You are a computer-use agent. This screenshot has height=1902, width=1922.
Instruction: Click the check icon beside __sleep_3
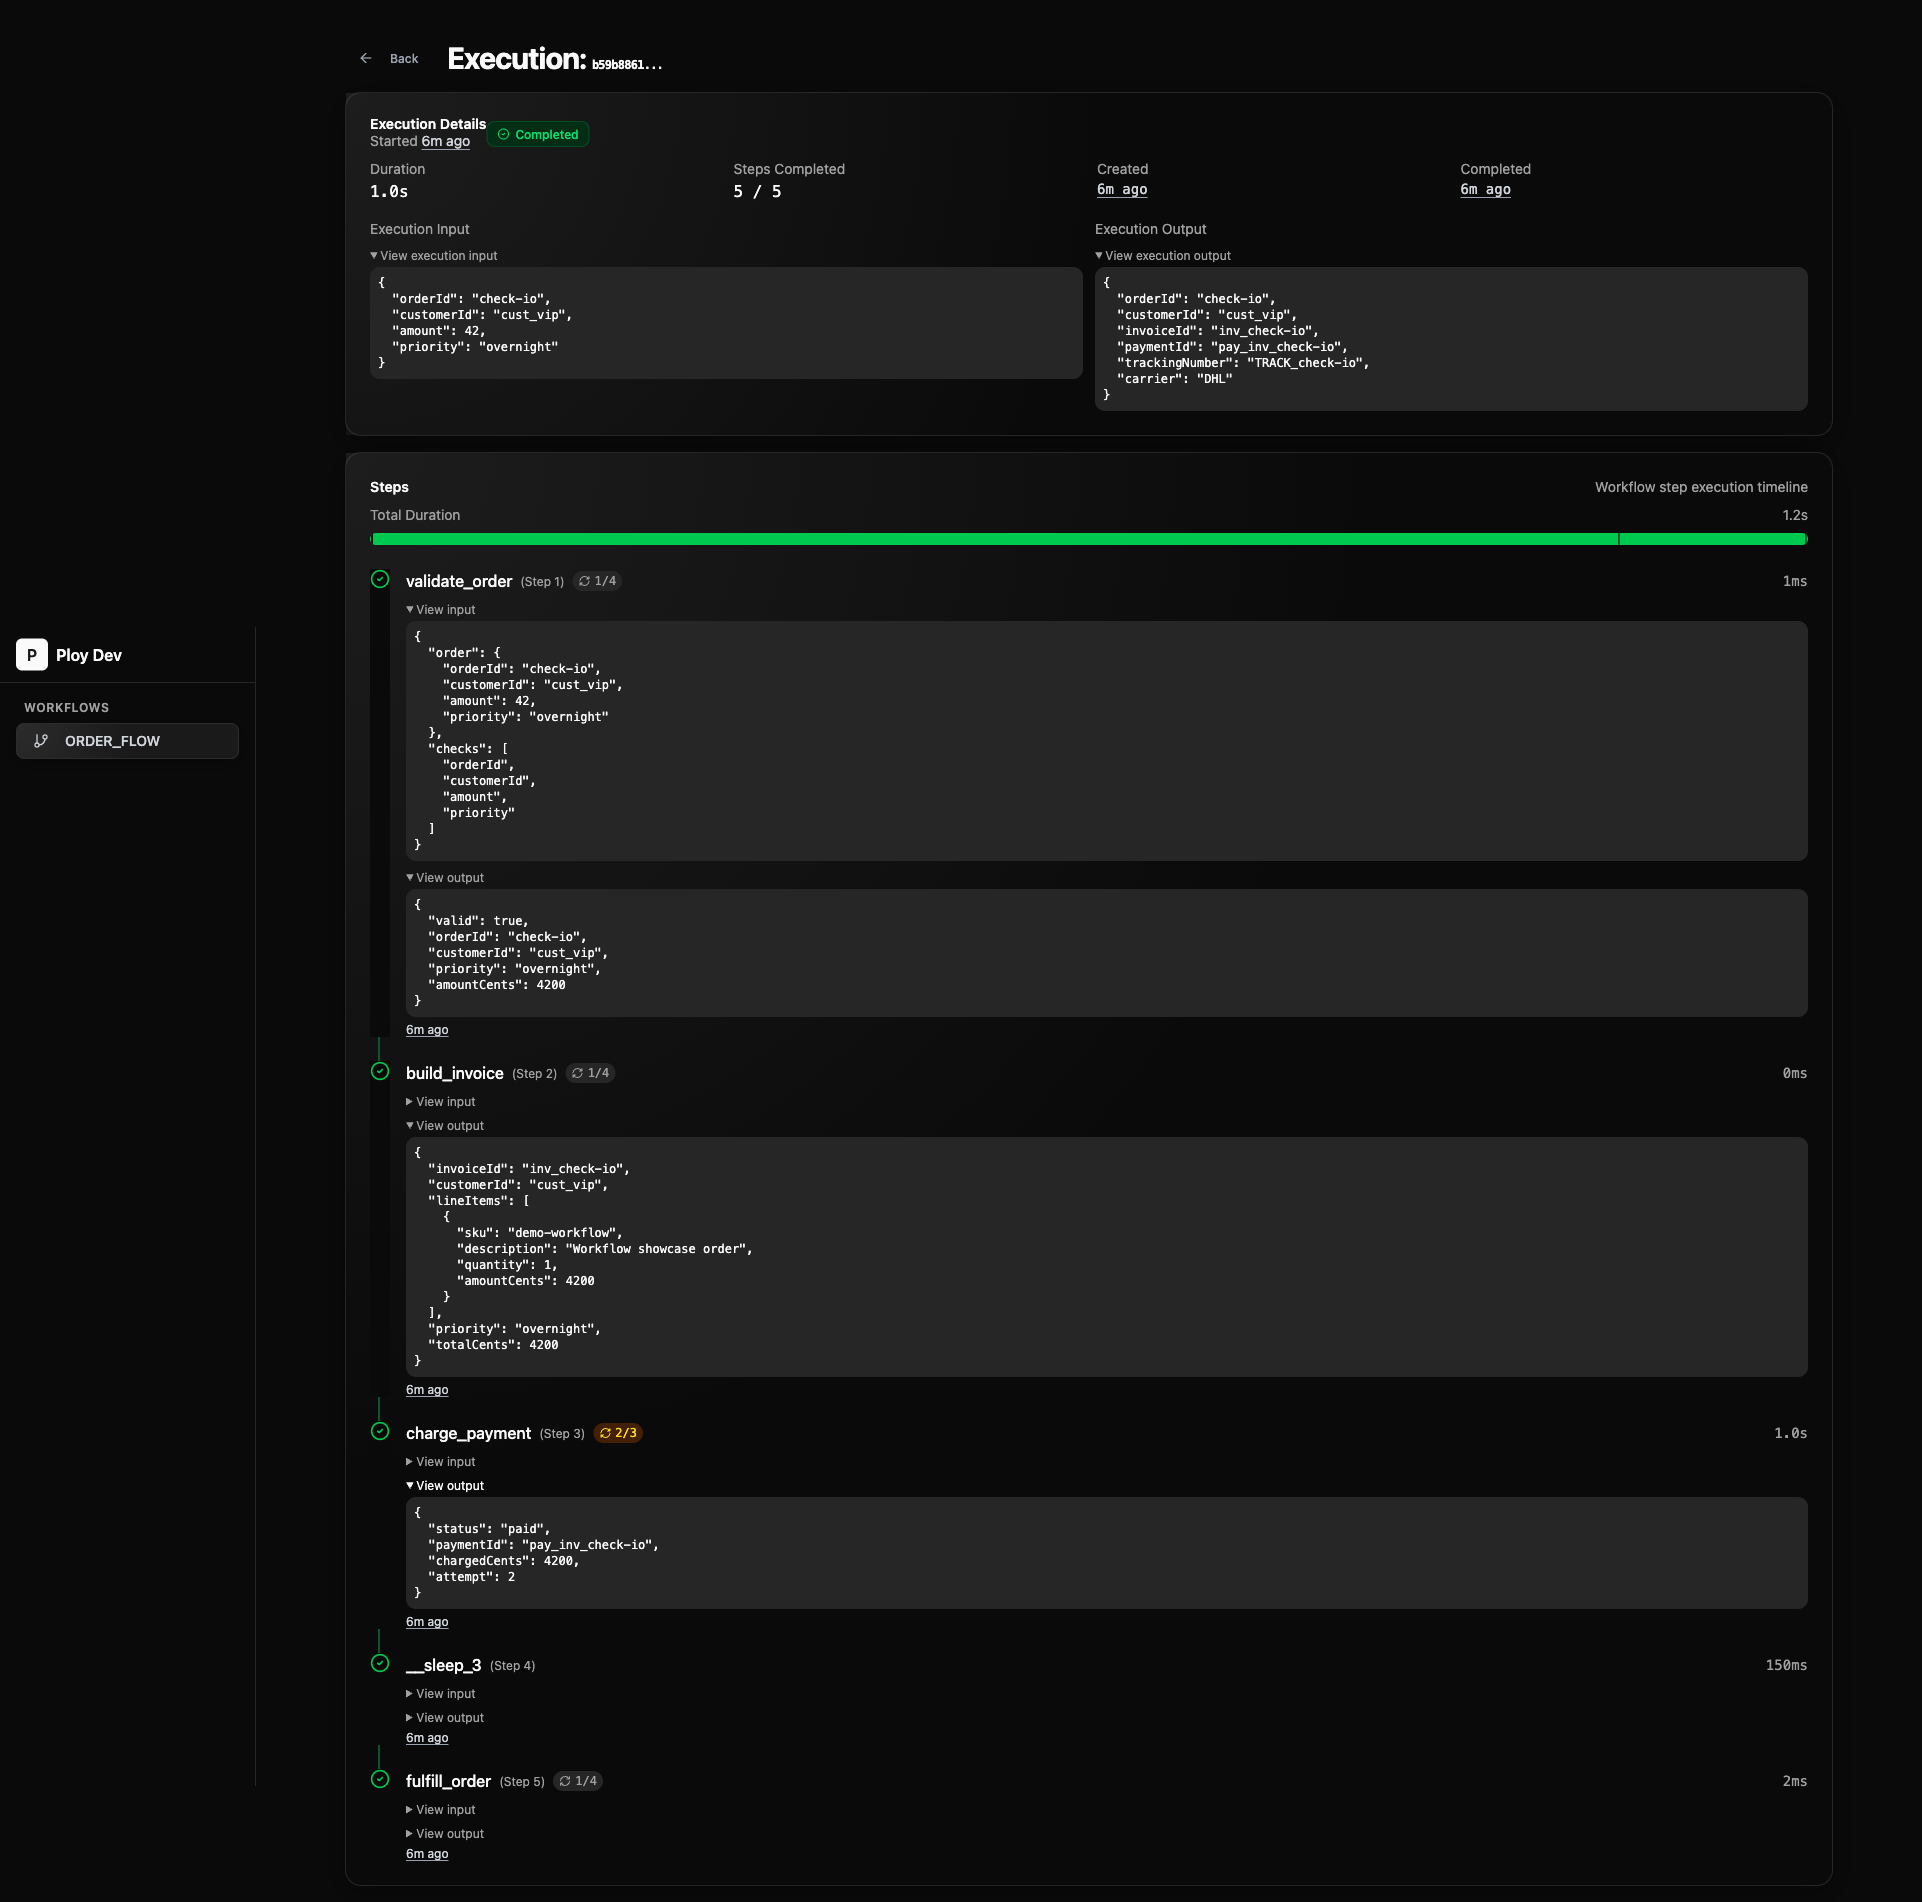(381, 1663)
